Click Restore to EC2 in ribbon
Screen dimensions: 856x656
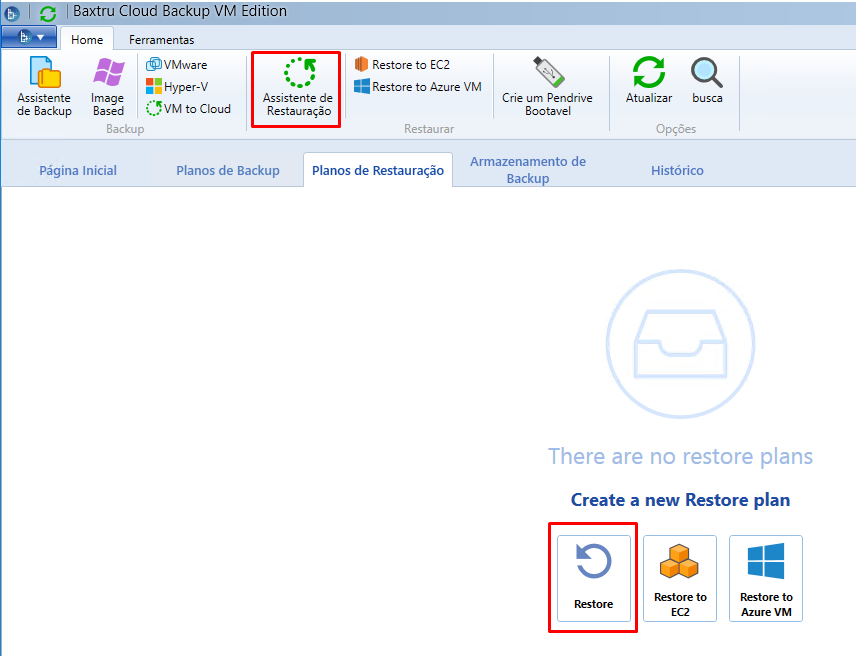tap(402, 64)
